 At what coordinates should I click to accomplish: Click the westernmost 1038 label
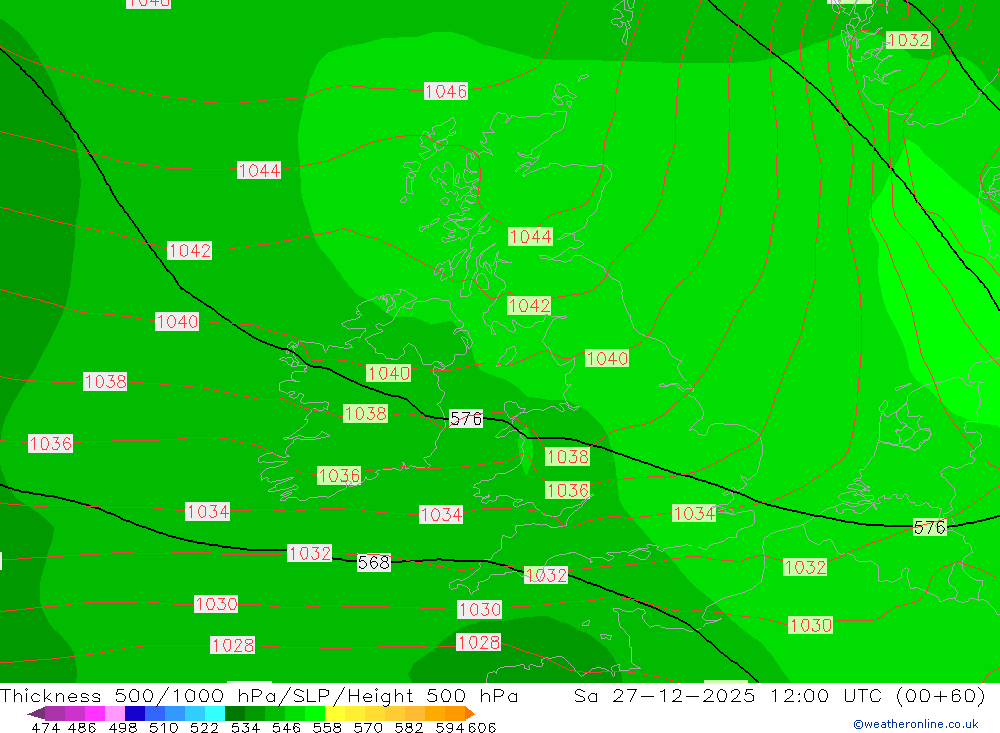pyautogui.click(x=105, y=381)
